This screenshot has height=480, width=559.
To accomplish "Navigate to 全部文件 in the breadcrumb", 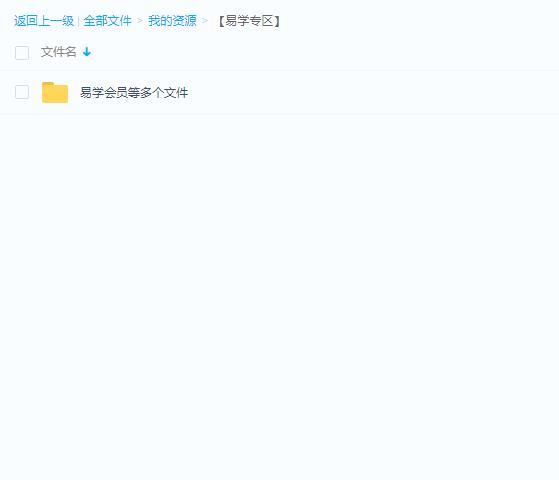I will pyautogui.click(x=107, y=21).
